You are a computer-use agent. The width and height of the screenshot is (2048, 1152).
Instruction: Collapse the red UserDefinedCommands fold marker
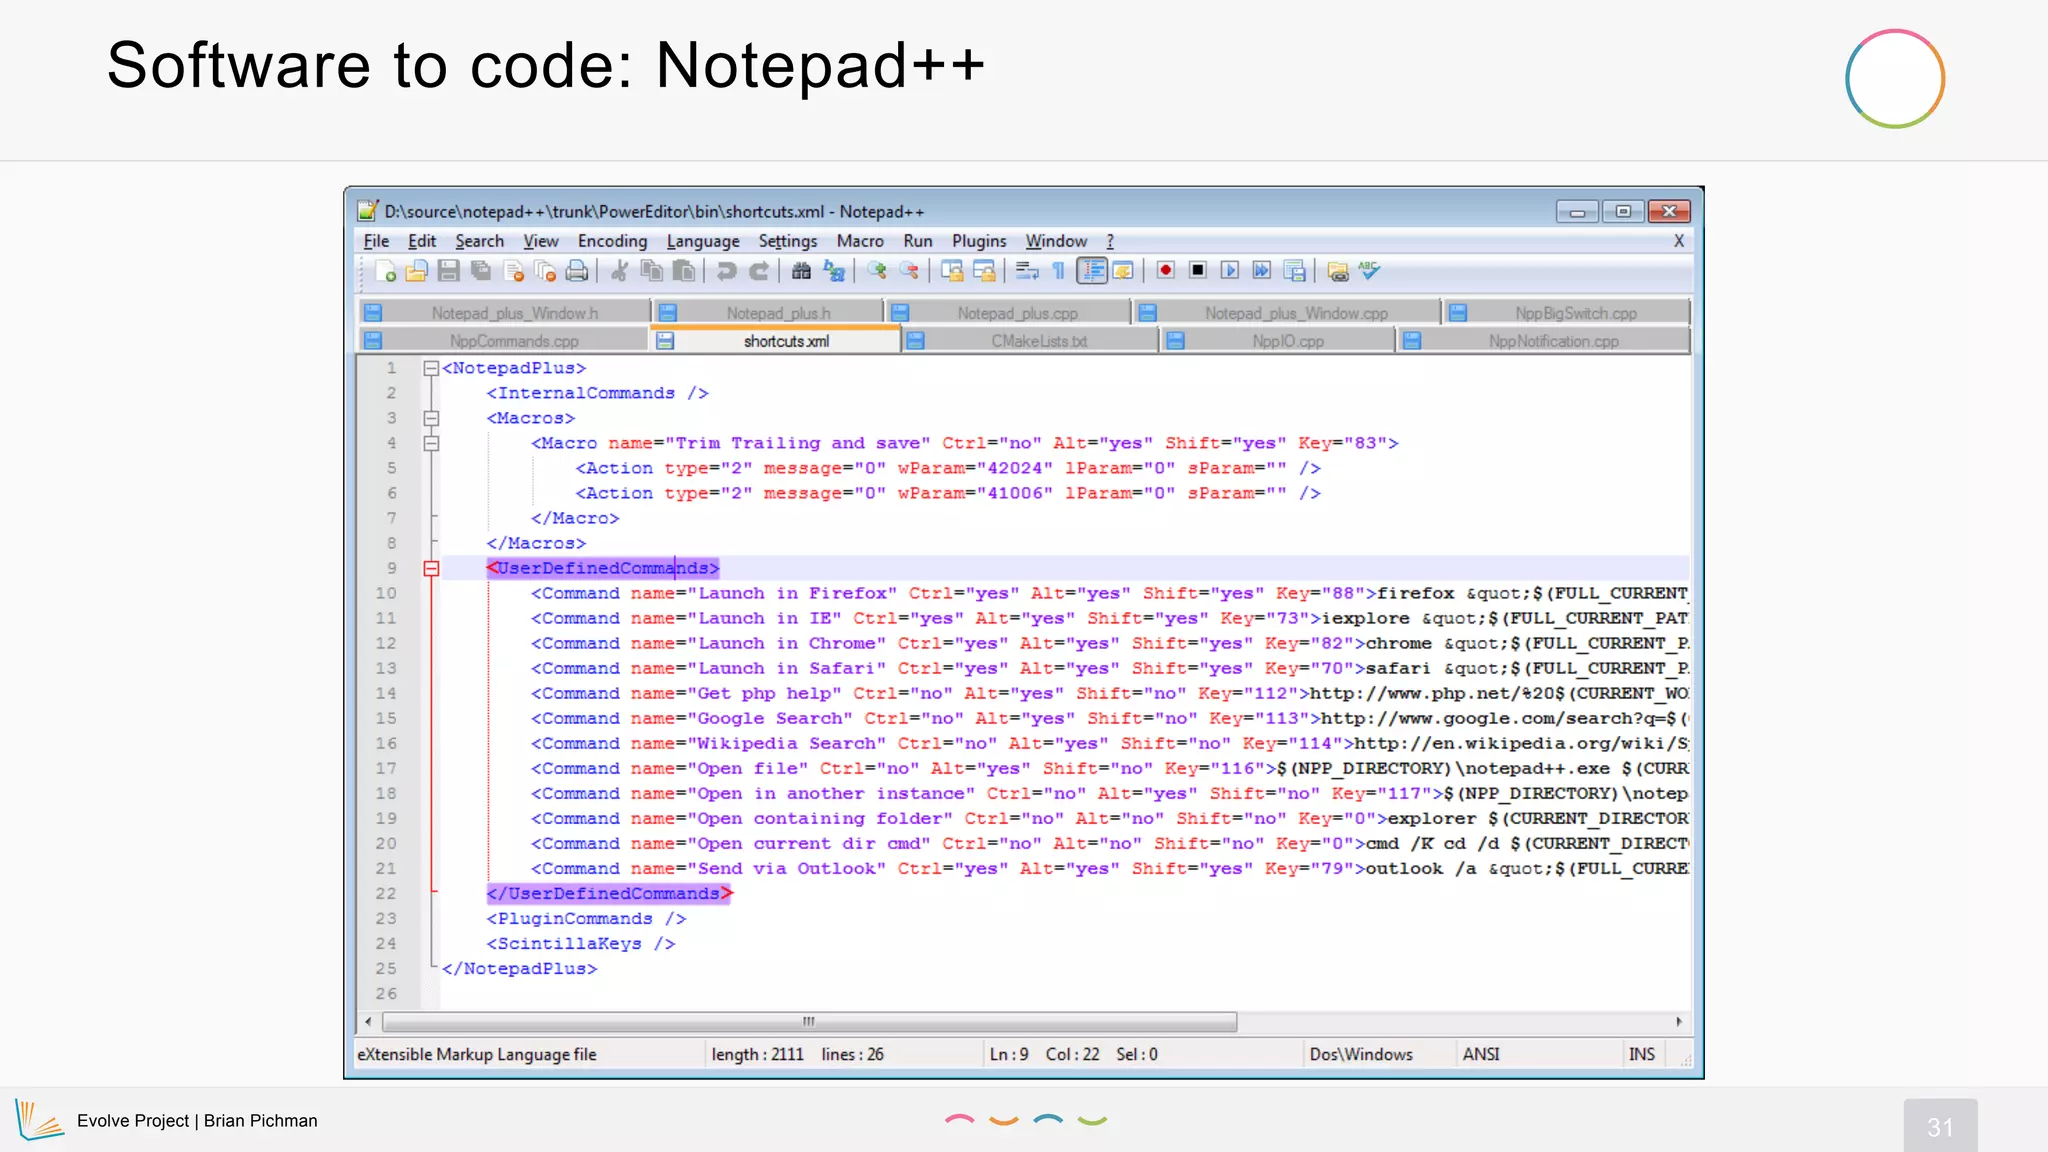pos(431,568)
